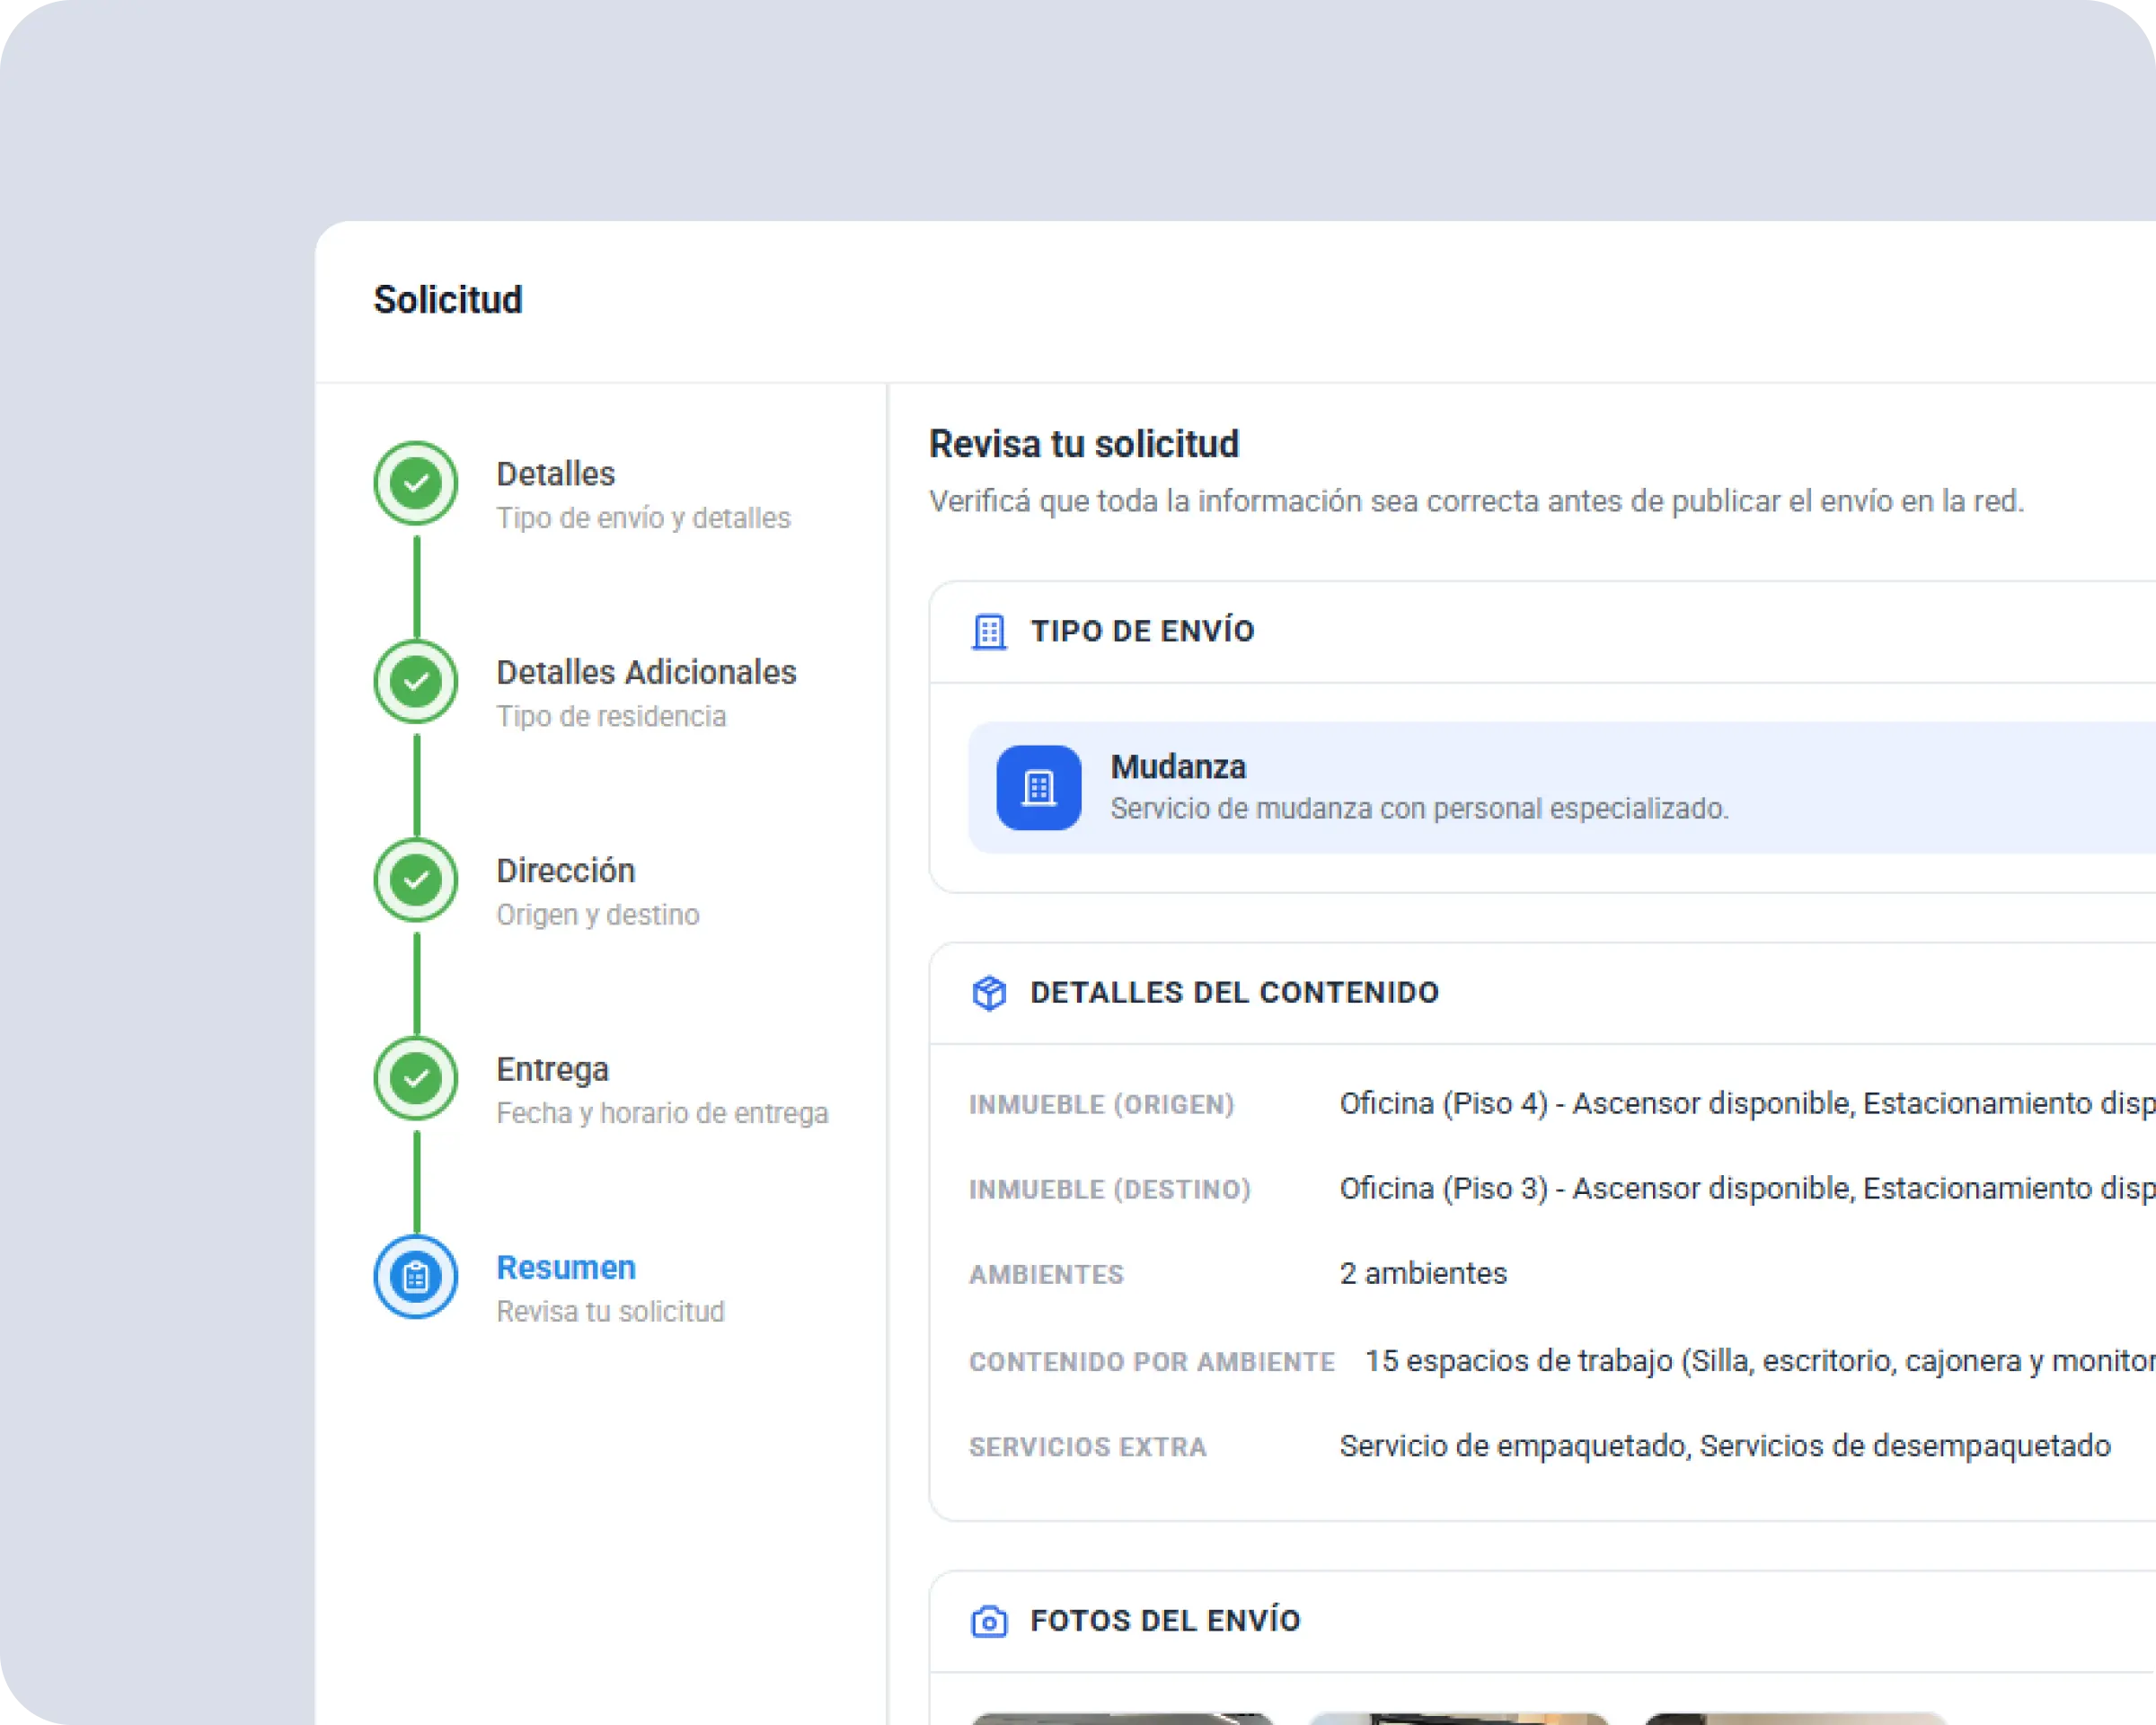Select the green checkmark beside Dirección

(416, 880)
